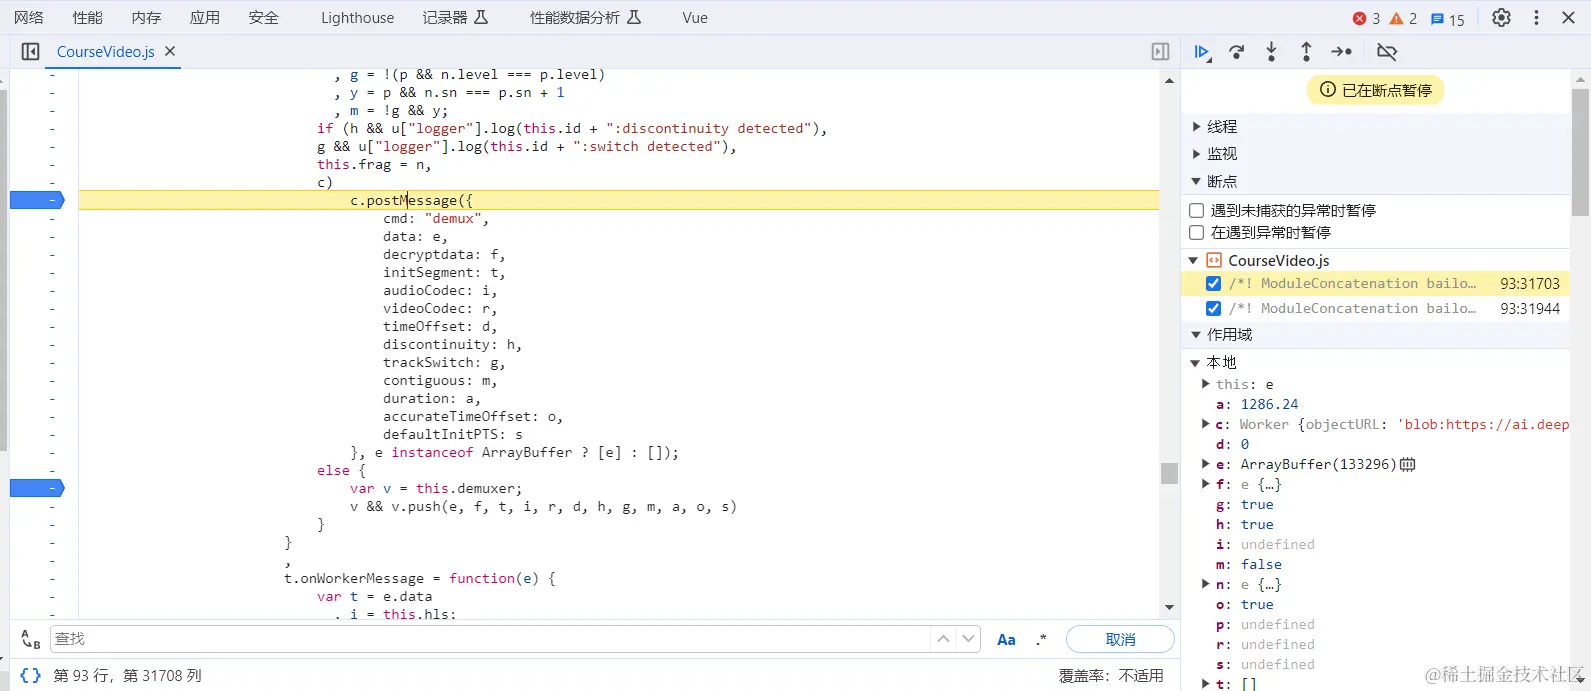Click the 已在断点暂停 paused banner
The height and width of the screenshot is (691, 1591).
pyautogui.click(x=1375, y=90)
